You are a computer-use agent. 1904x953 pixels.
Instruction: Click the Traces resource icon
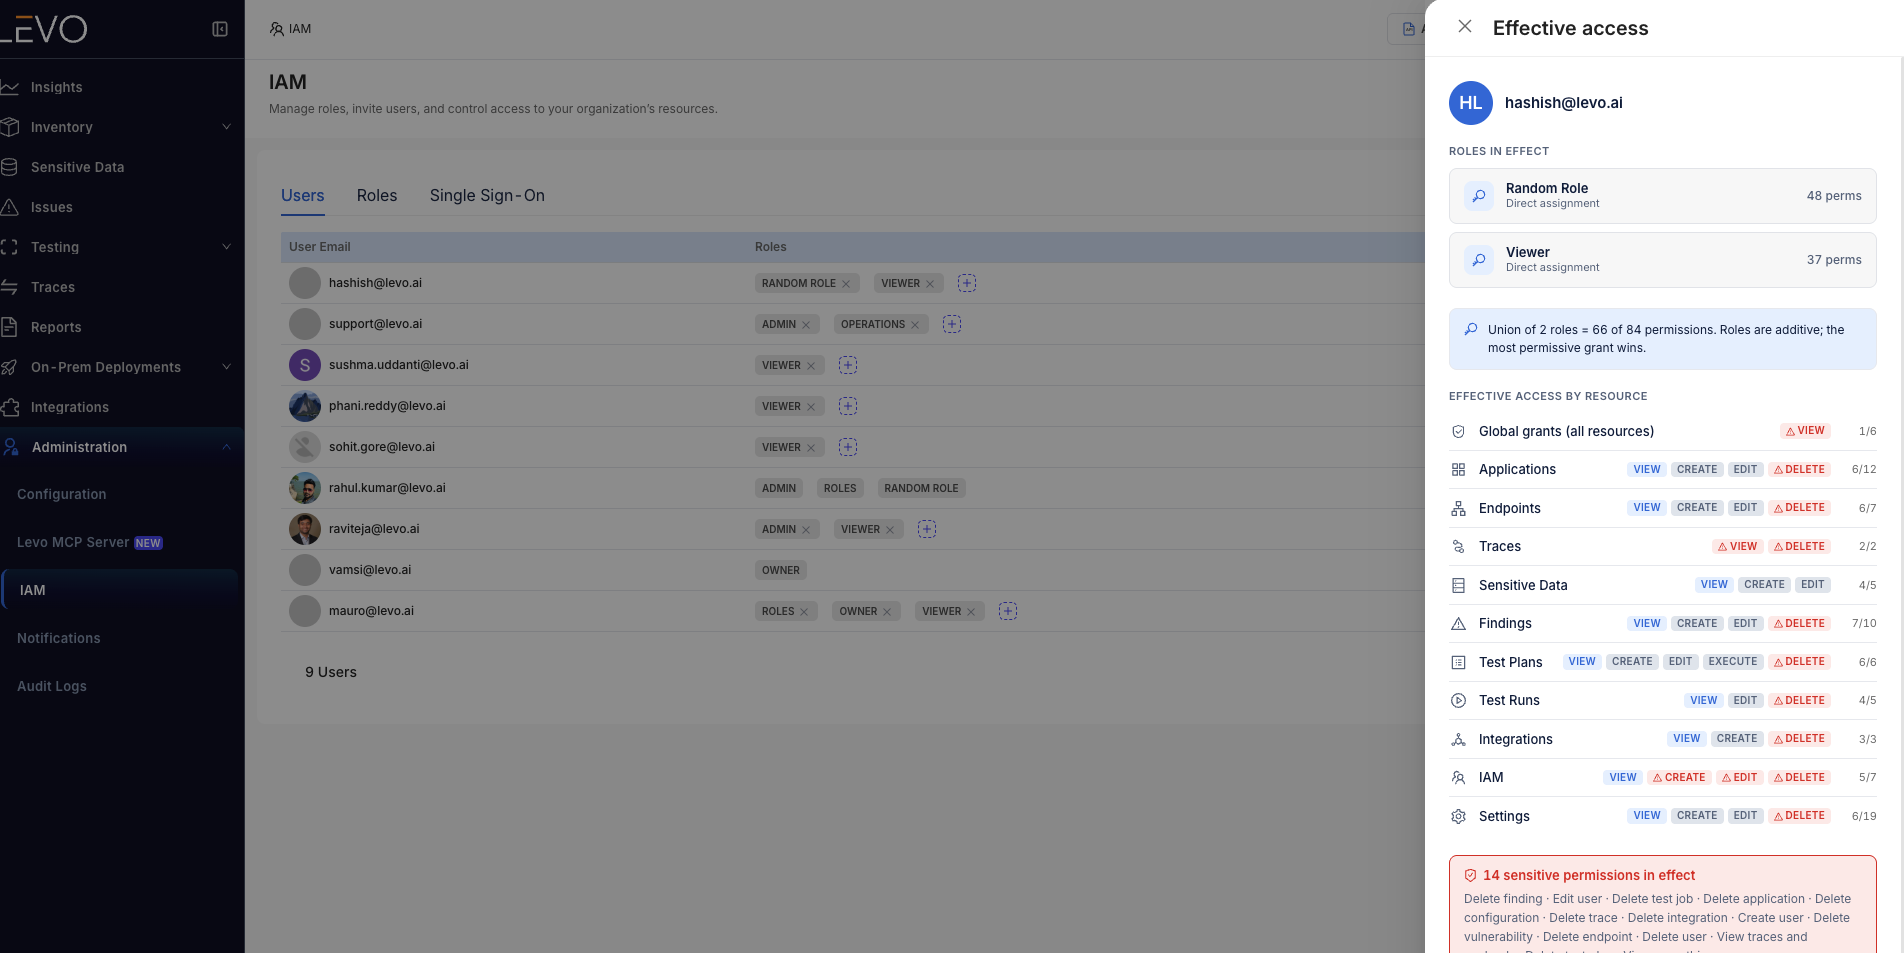[x=1458, y=547]
